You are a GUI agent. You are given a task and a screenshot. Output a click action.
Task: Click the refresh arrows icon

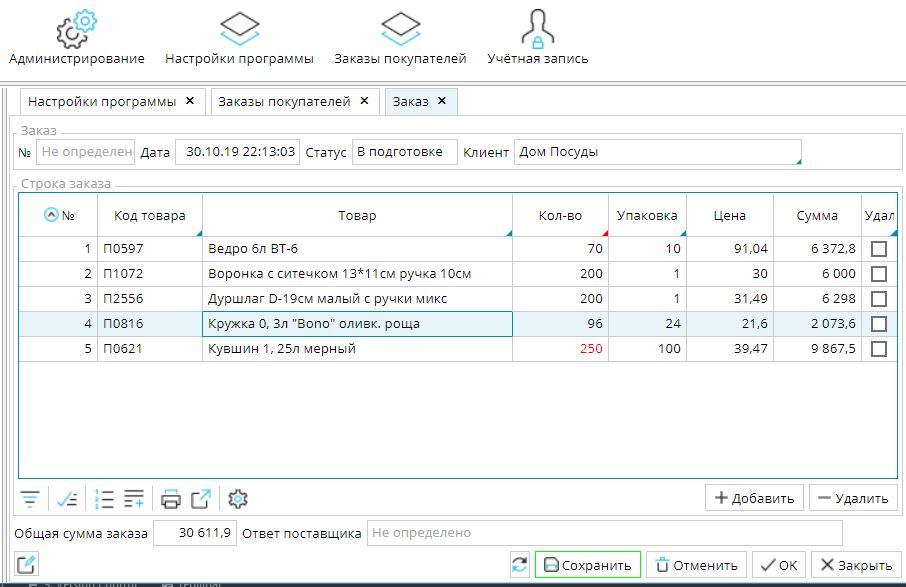[x=519, y=564]
